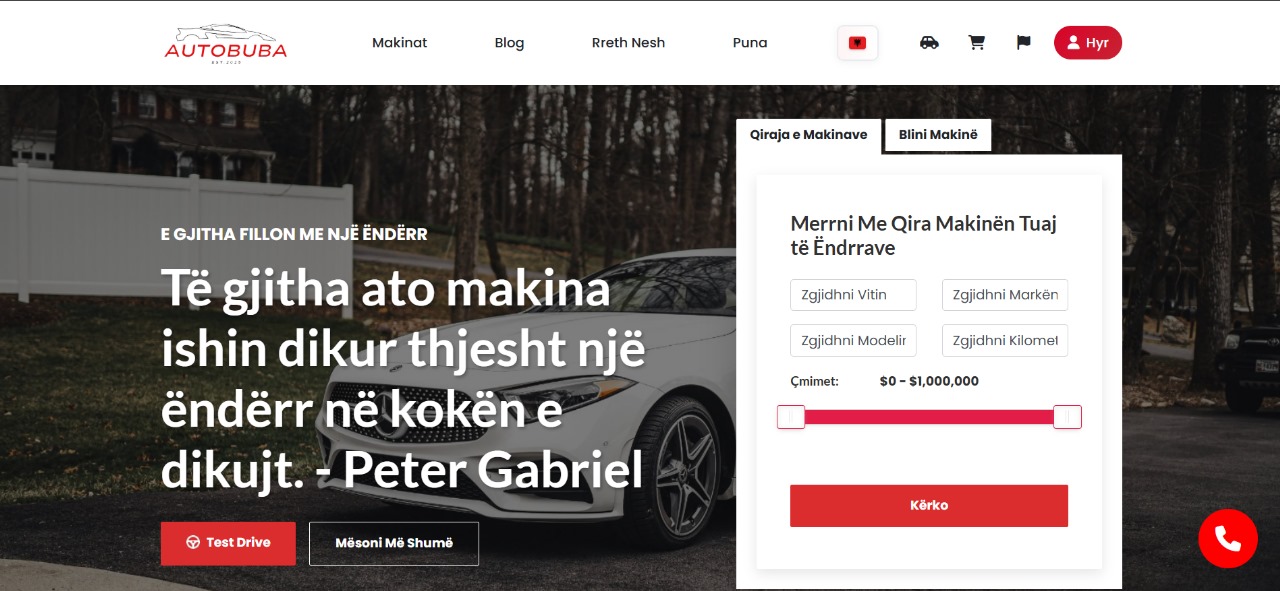Open the Zgjidhni Kilometrazhin dropdown

coord(1005,340)
